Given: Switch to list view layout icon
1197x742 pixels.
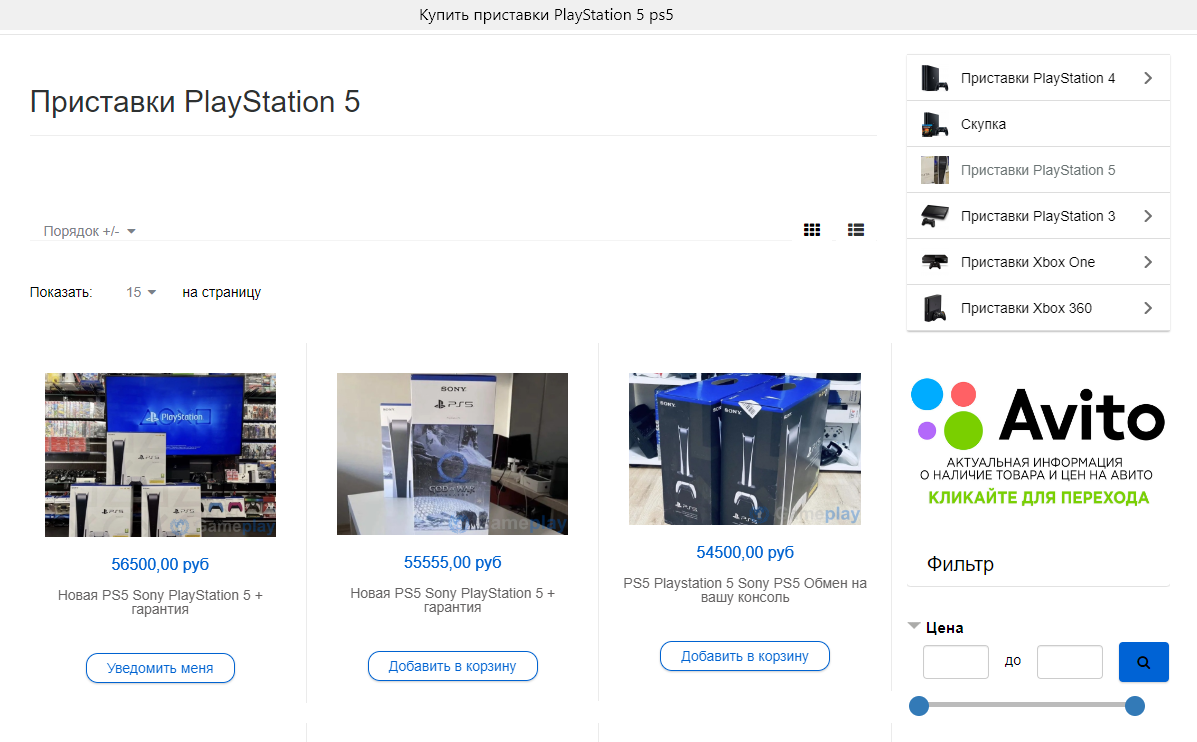Looking at the screenshot, I should [856, 230].
